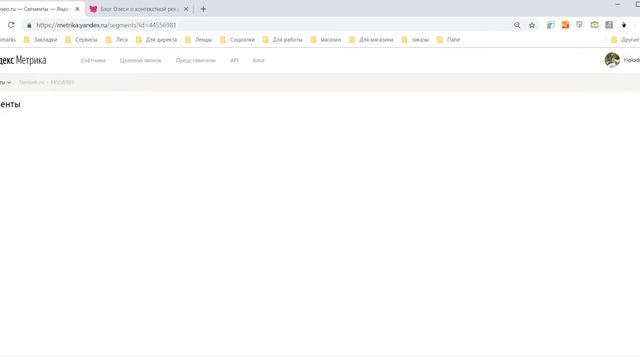The height and width of the screenshot is (360, 640).
Task: Click the padlock site info icon
Action: [29, 25]
